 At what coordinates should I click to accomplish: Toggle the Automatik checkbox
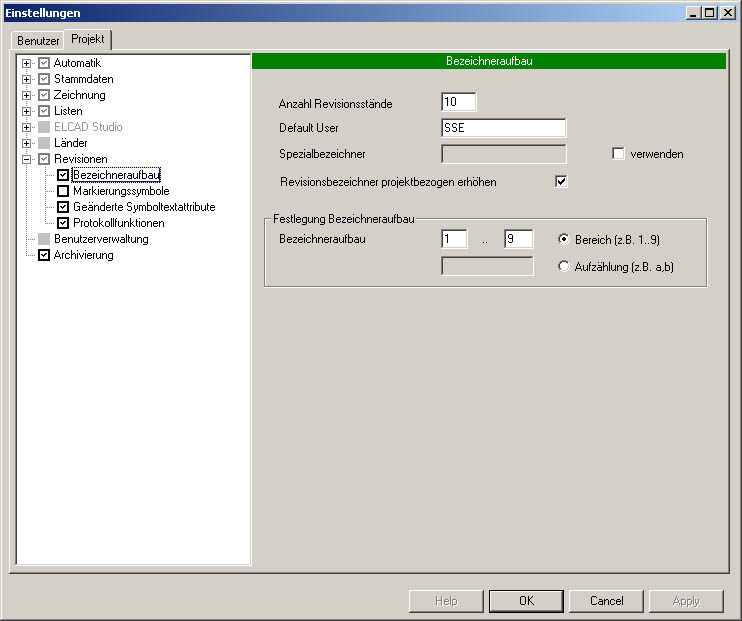click(44, 63)
